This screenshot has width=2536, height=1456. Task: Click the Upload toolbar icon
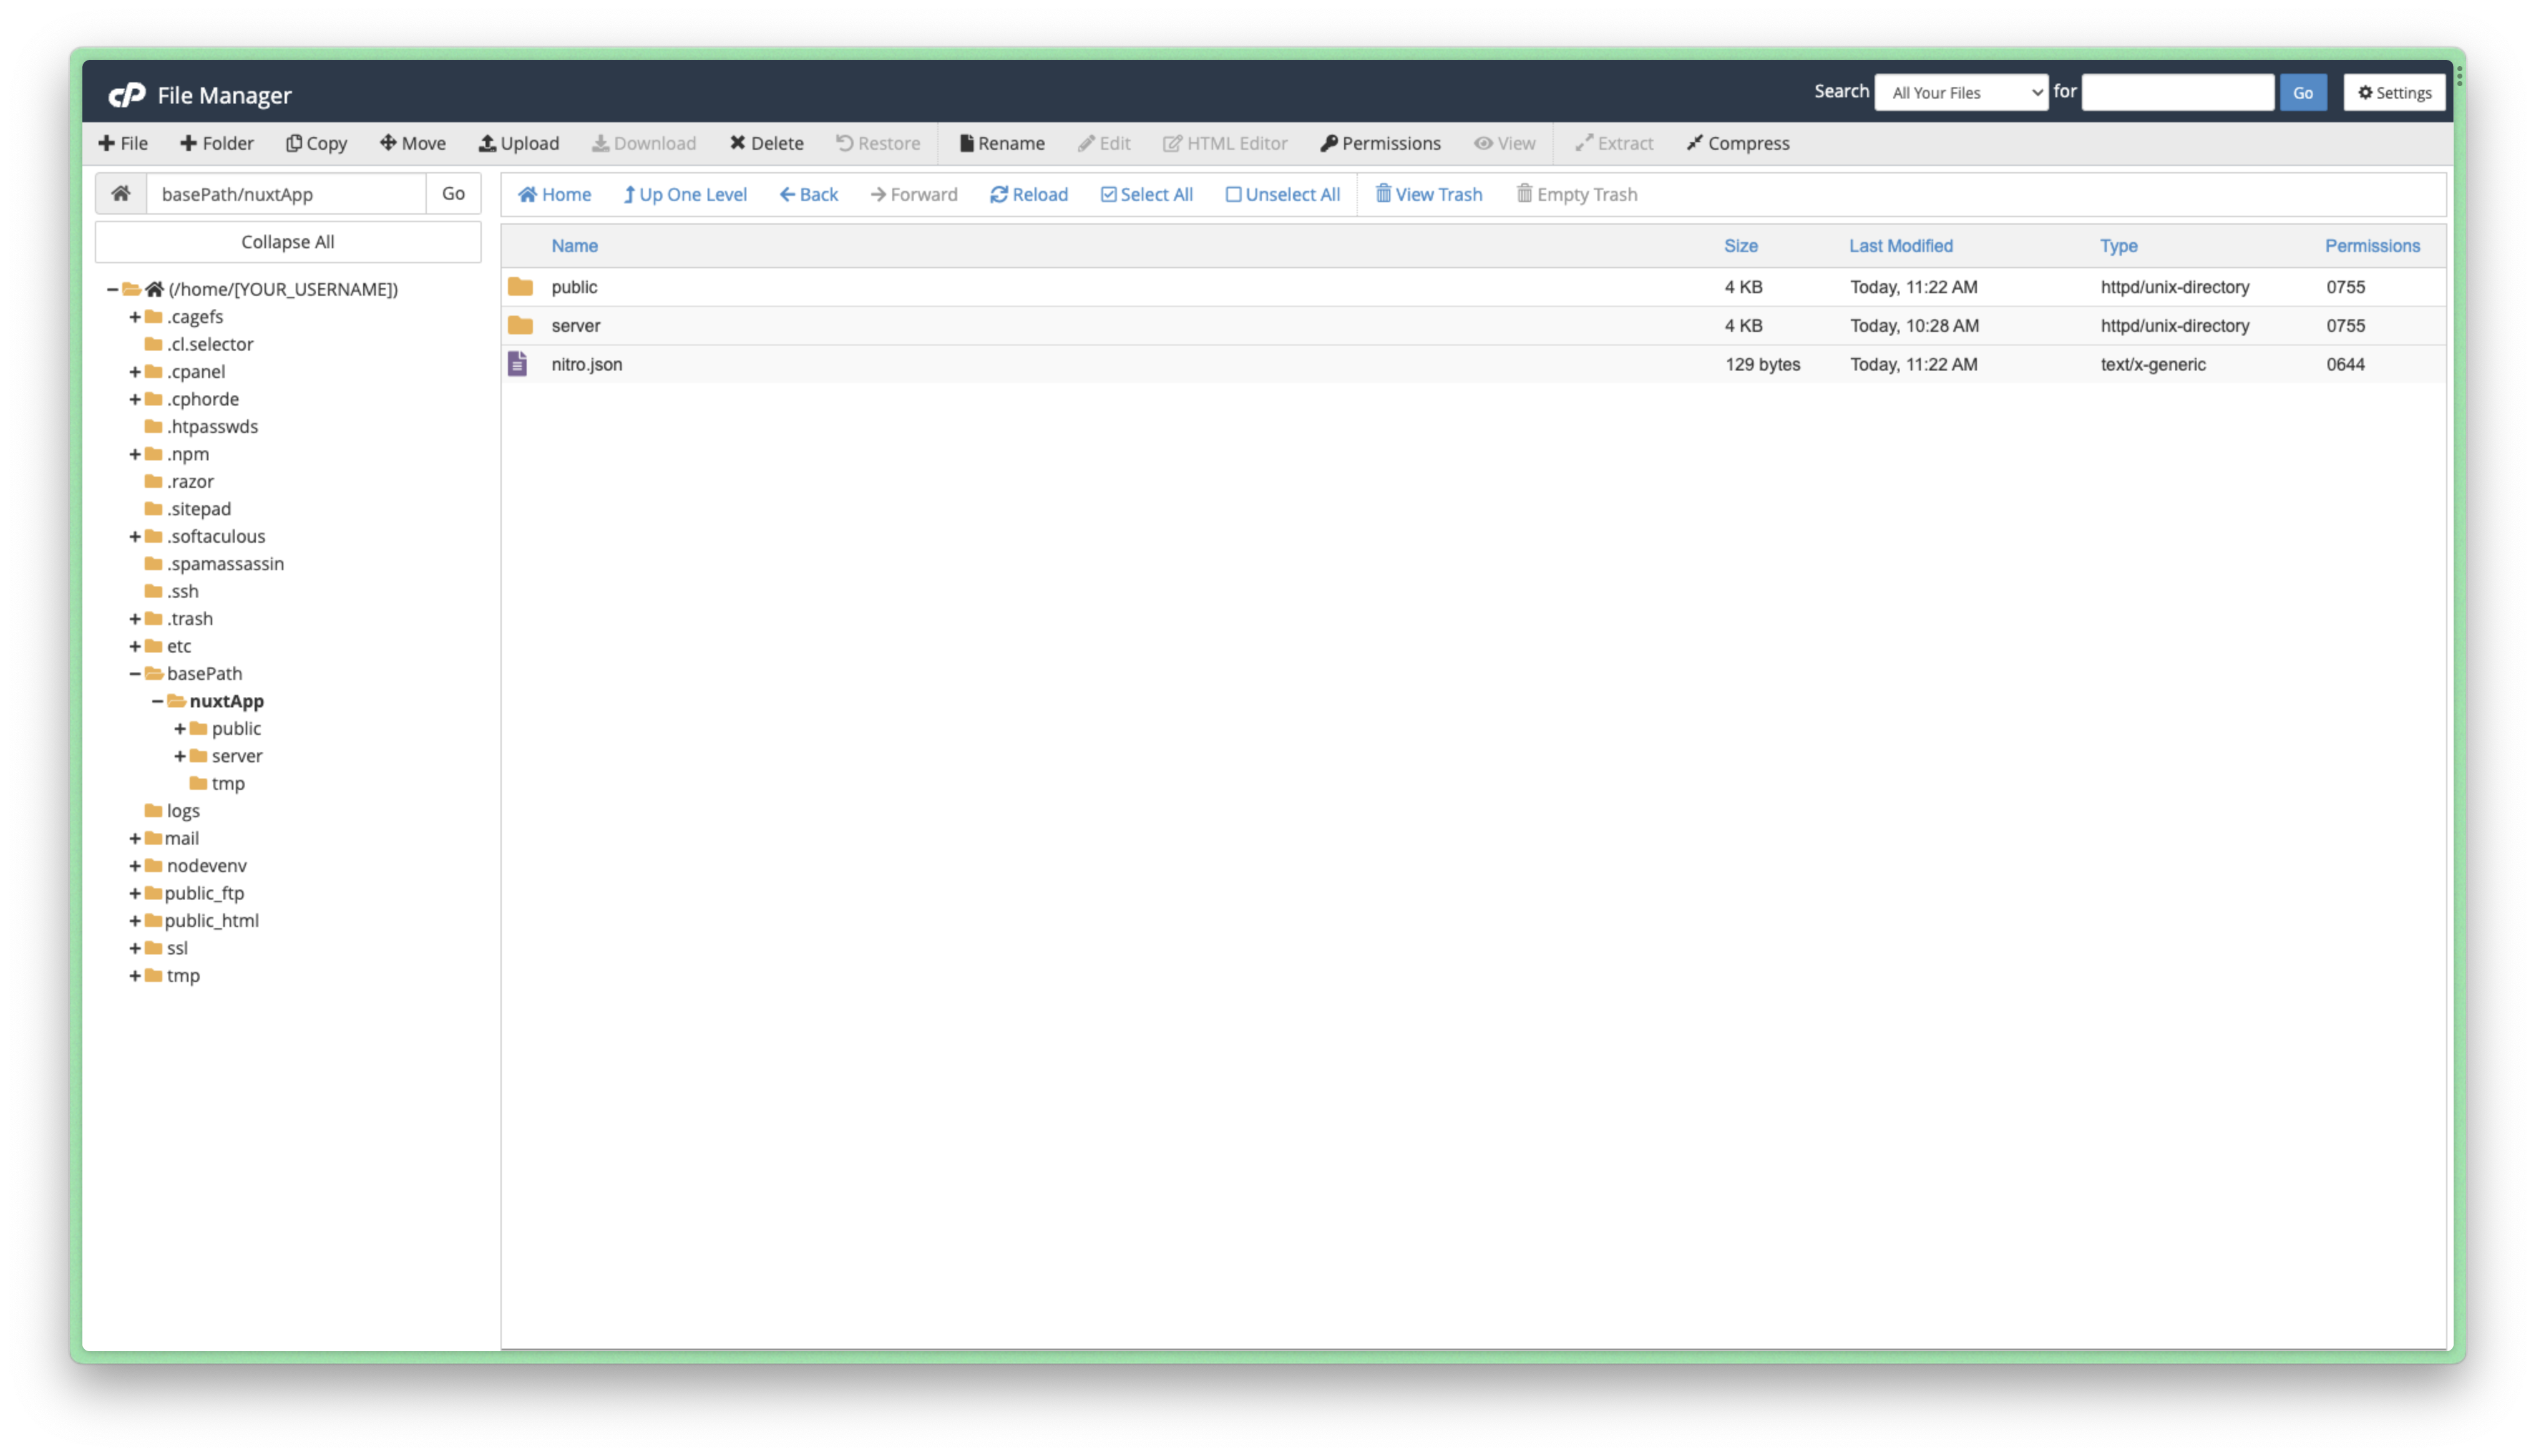(x=487, y=143)
